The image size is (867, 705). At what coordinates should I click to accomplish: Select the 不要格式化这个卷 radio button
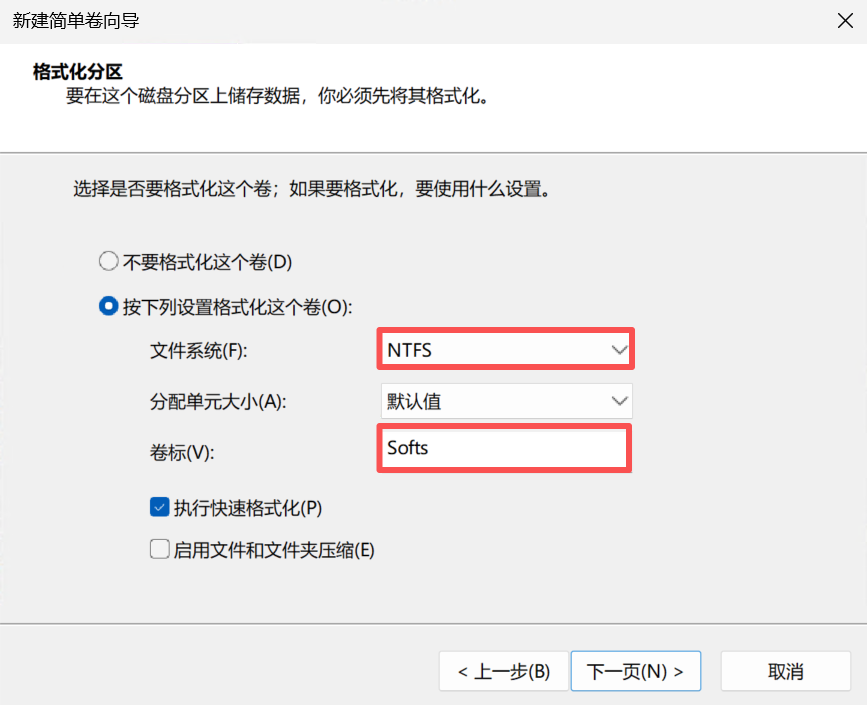[109, 263]
